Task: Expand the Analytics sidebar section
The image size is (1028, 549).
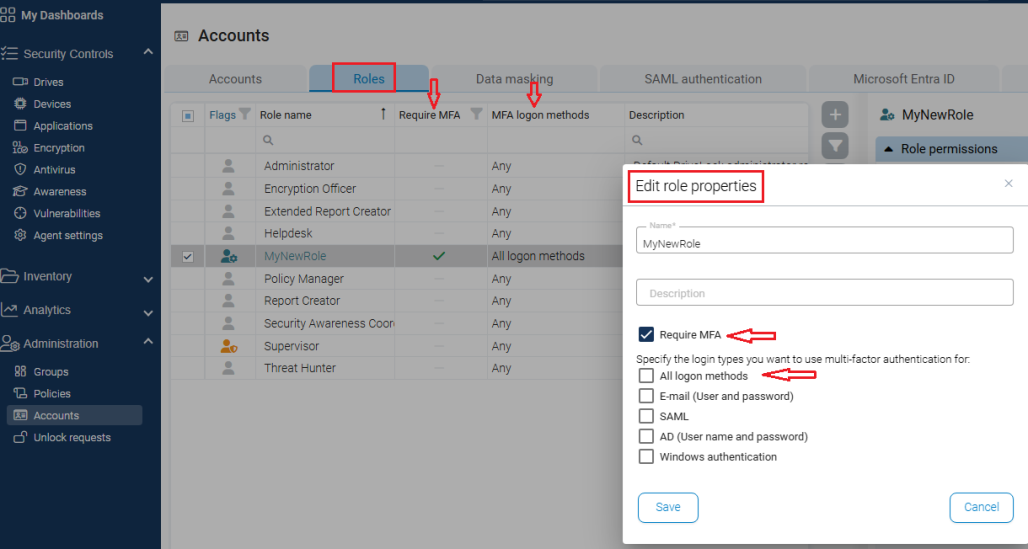Action: click(x=148, y=312)
